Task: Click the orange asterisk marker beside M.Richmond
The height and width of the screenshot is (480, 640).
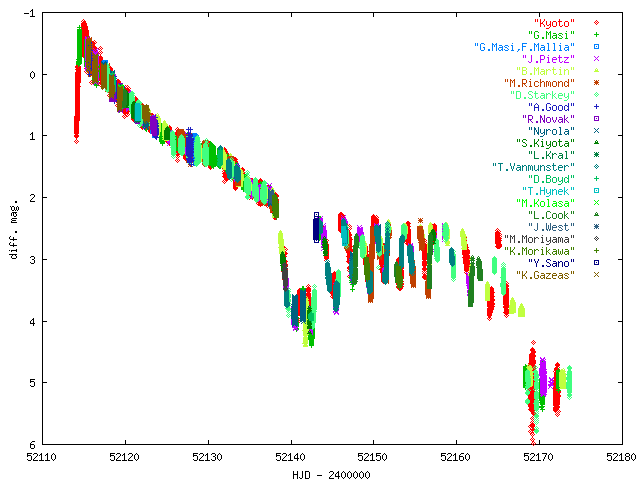Action: pos(596,83)
